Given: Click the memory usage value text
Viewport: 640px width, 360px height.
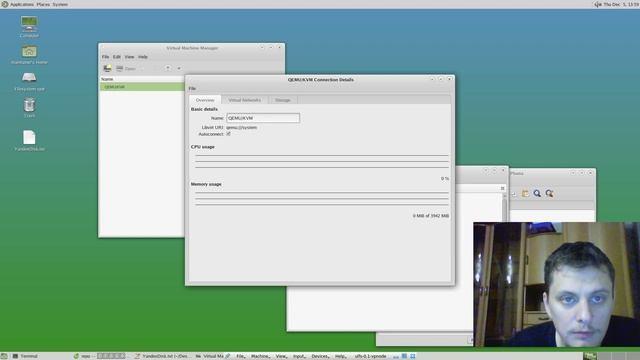Looking at the screenshot, I should tap(431, 216).
